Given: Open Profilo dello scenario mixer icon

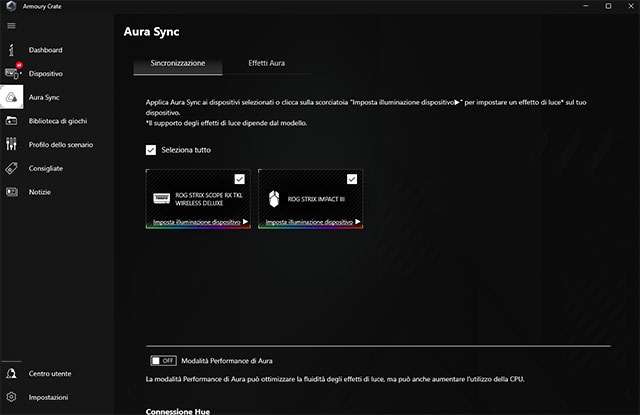Looking at the screenshot, I should (12, 145).
